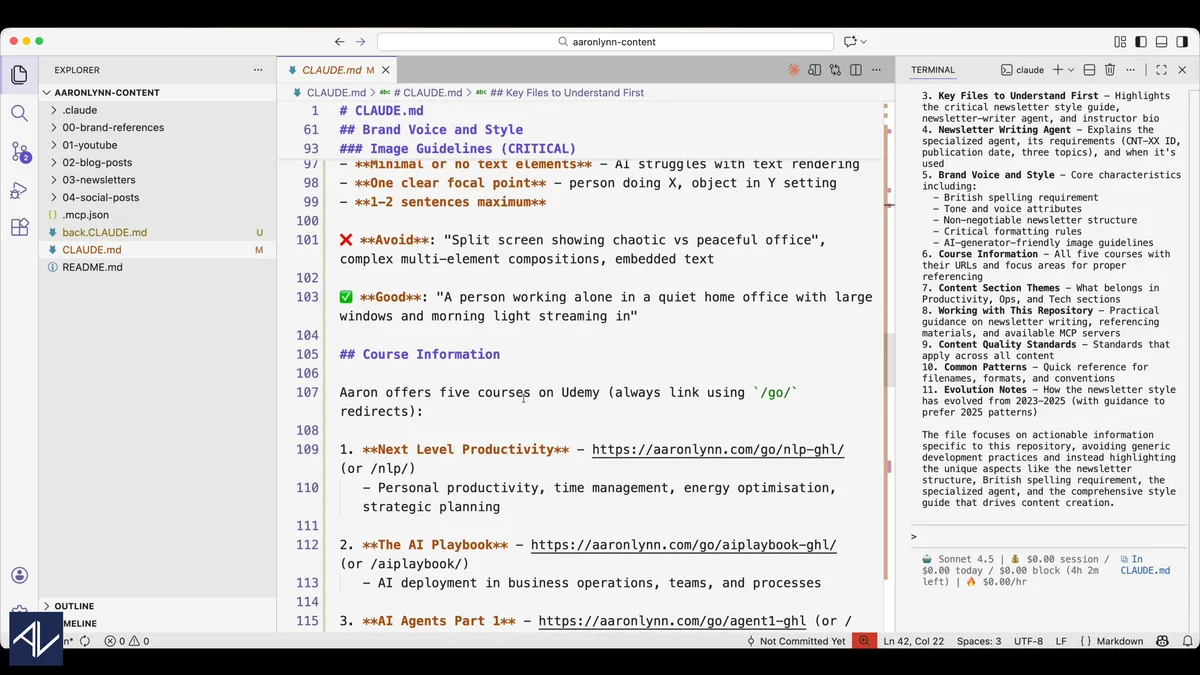Select CLAUDE.md in the file explorer
Screen dimensions: 1200x675
point(157,250)
